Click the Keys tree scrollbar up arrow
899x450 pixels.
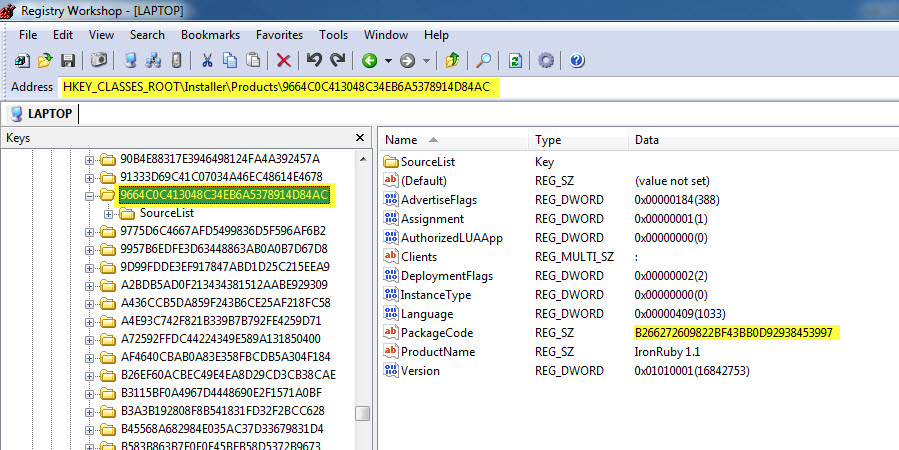click(363, 159)
